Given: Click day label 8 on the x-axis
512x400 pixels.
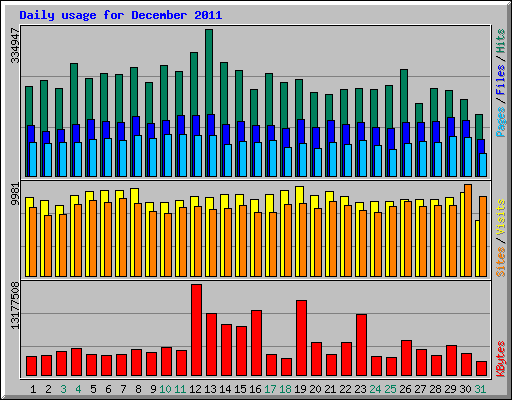Looking at the screenshot, I should [138, 389].
